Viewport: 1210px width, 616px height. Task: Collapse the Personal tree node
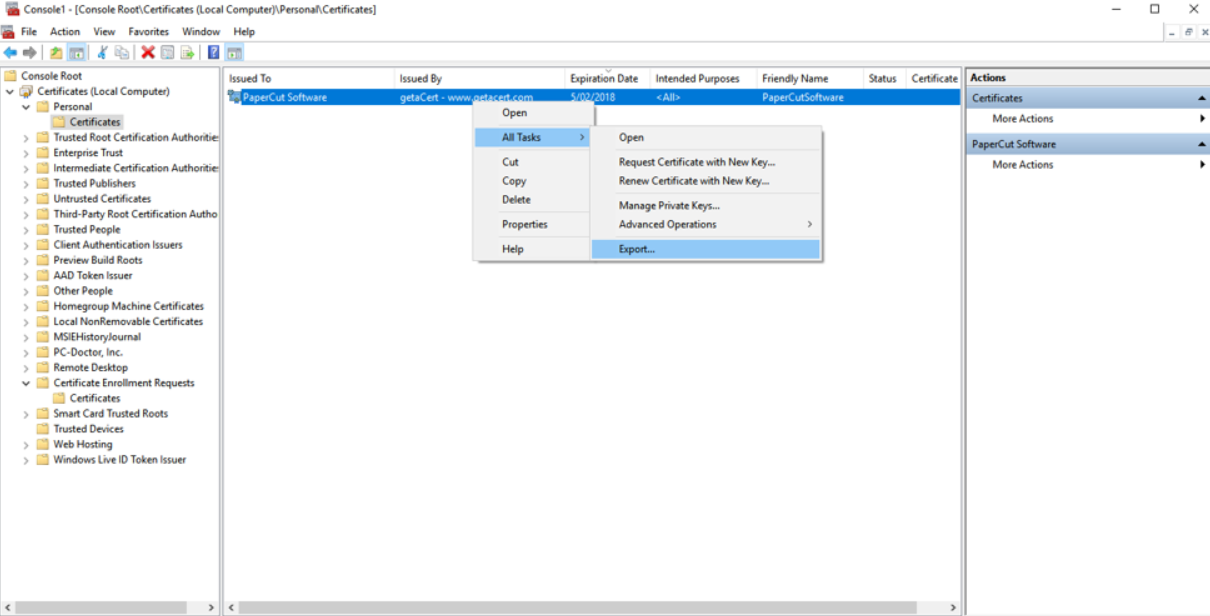[26, 107]
